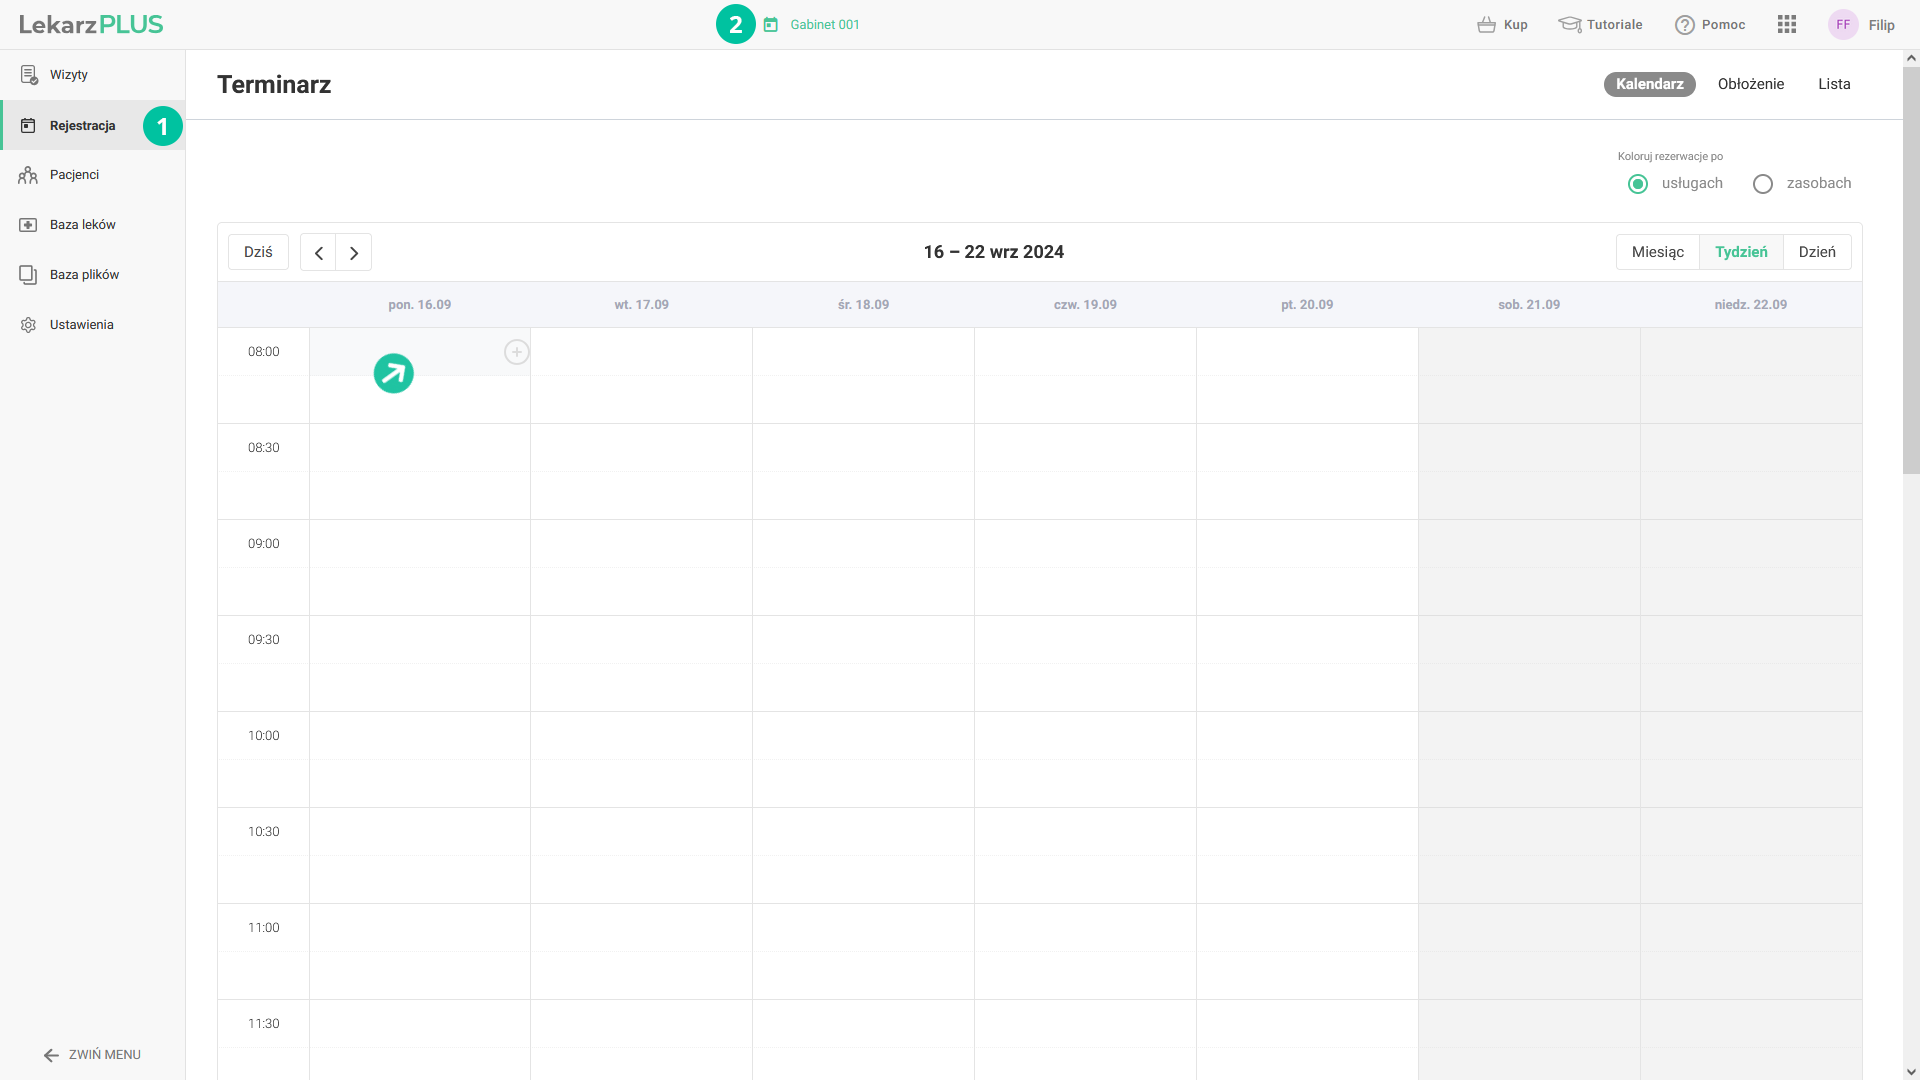Open the Filip user menu
1920x1080 pixels.
(x=1862, y=25)
